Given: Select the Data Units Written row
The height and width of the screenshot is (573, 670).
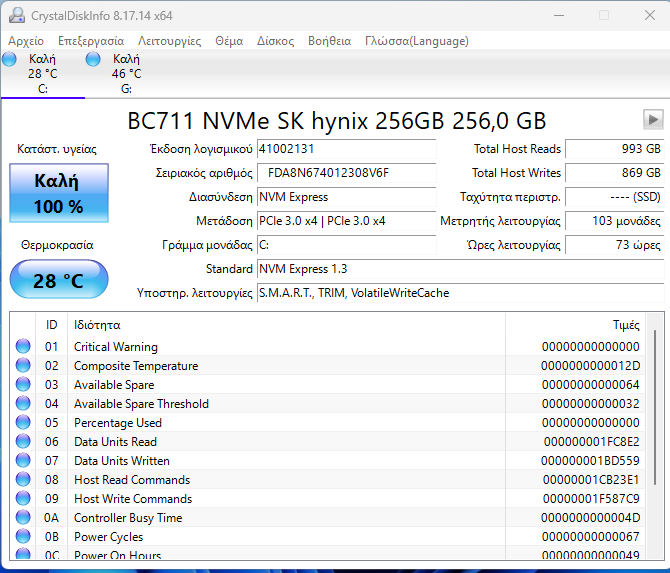Looking at the screenshot, I should click(x=328, y=461).
